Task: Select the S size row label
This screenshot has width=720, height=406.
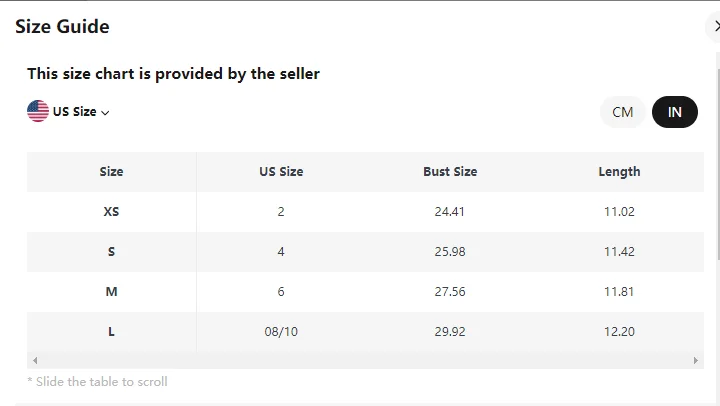Action: (111, 252)
